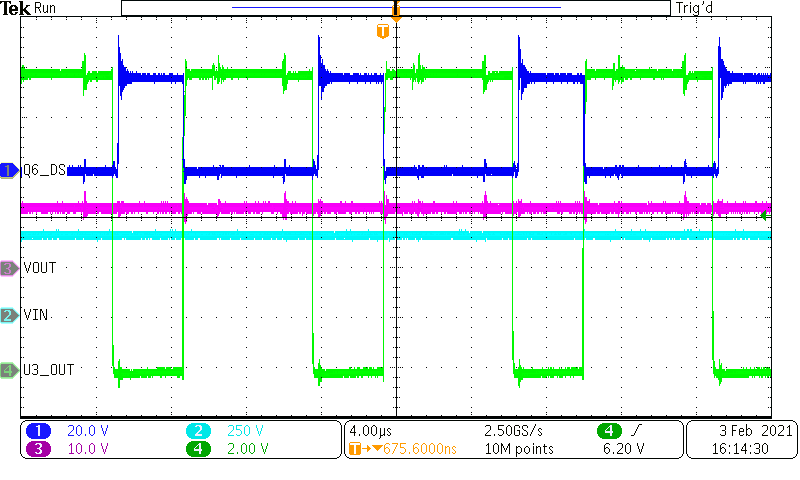Open channel 2 250 V scale readout
Image resolution: width=800 pixels, height=480 pixels.
[x=245, y=431]
